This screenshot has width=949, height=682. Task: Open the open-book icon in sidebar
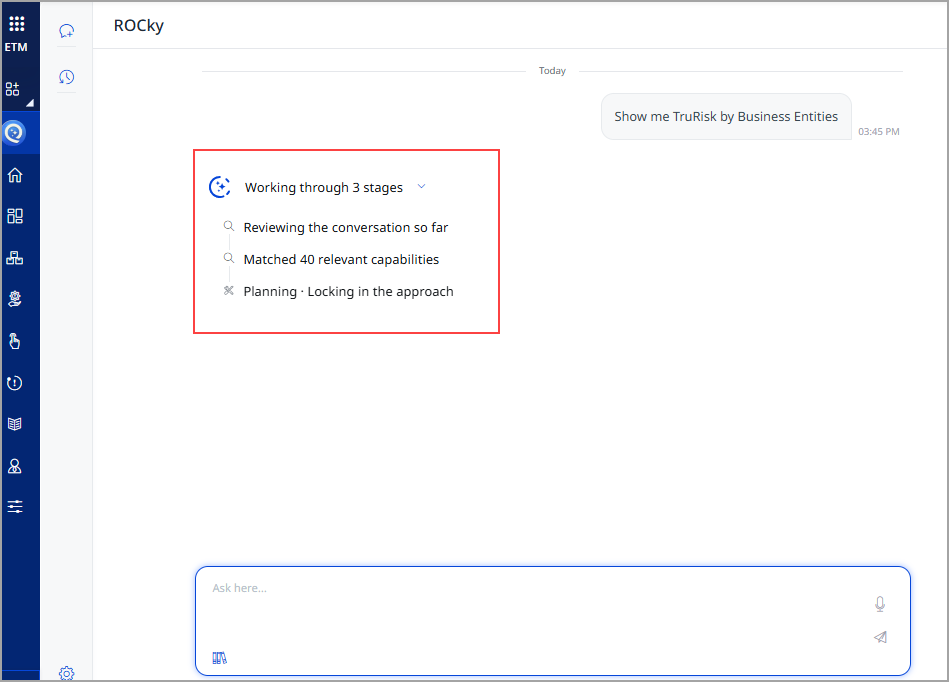click(x=15, y=424)
